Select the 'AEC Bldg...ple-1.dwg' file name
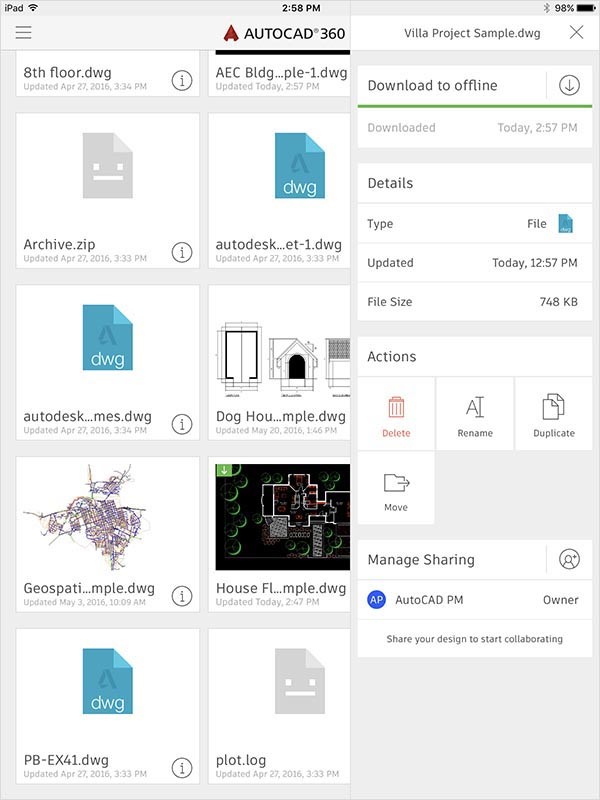Screen dimensions: 600x800 (x=282, y=72)
